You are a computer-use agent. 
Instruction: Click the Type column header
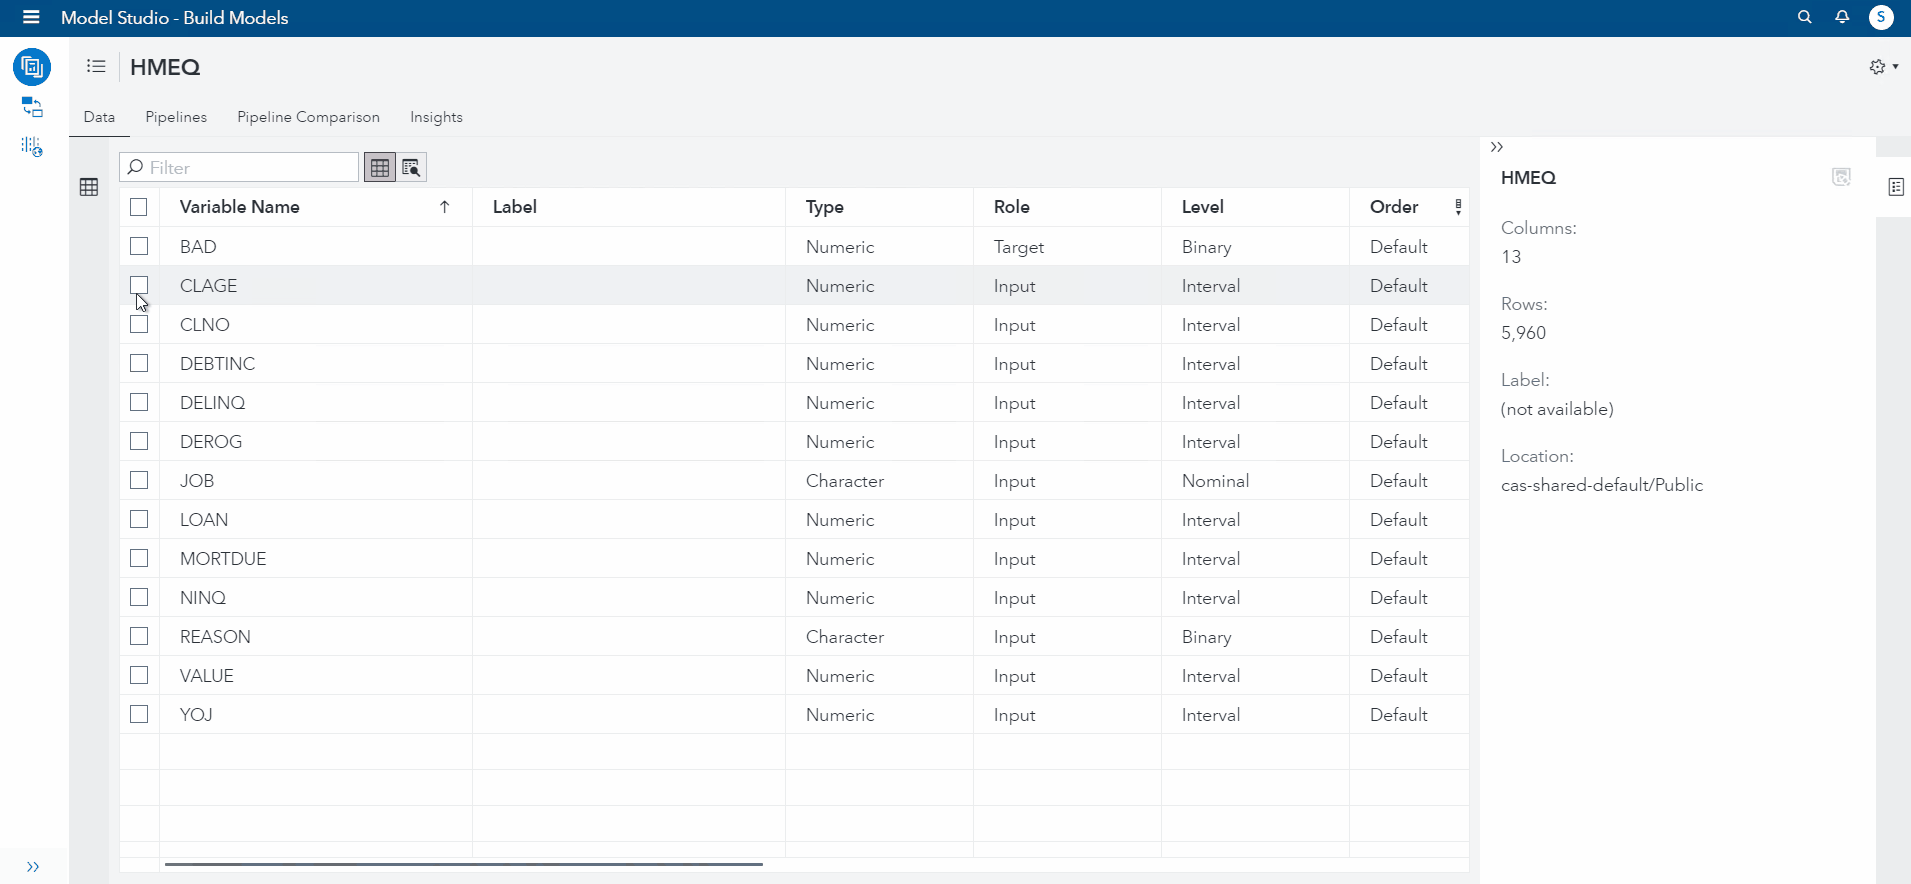pyautogui.click(x=879, y=207)
